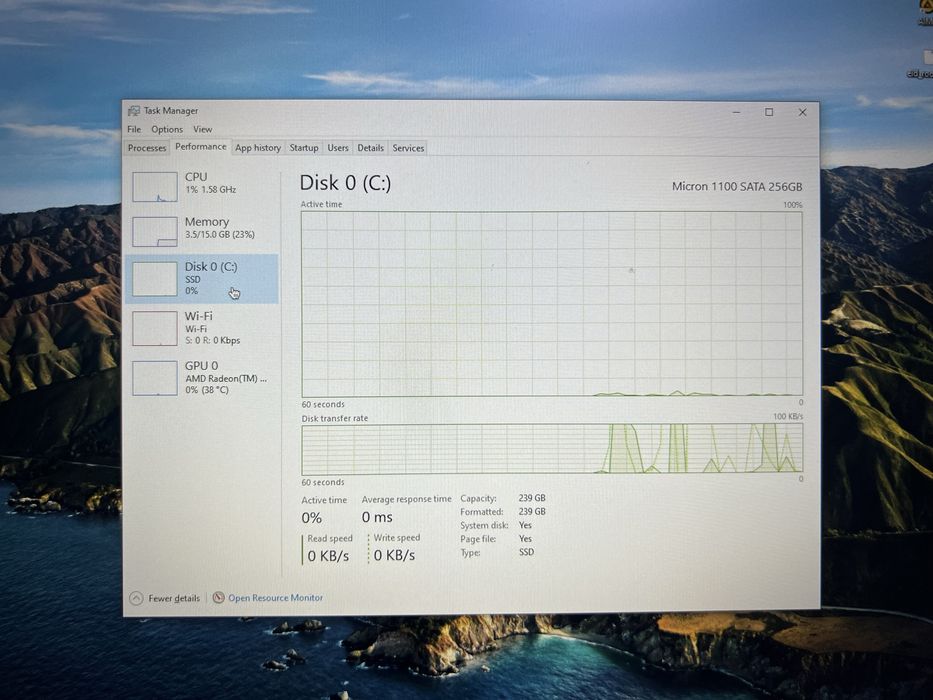Switch to the Processes tab
The height and width of the screenshot is (700, 933).
(x=147, y=148)
